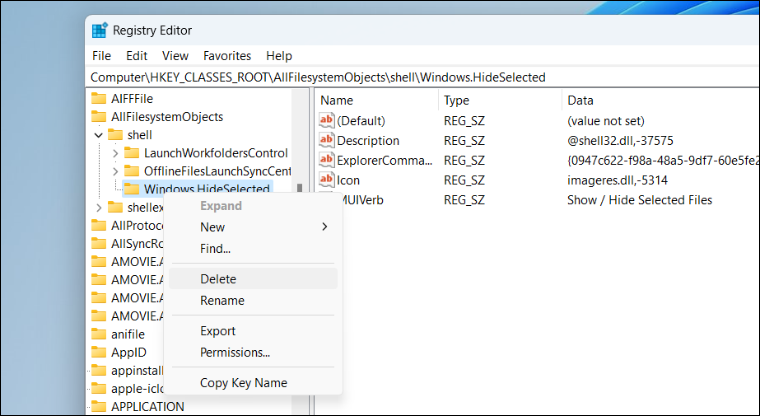This screenshot has width=760, height=416.
Task: Select the Windows.HideSelected key label
Action: point(207,189)
